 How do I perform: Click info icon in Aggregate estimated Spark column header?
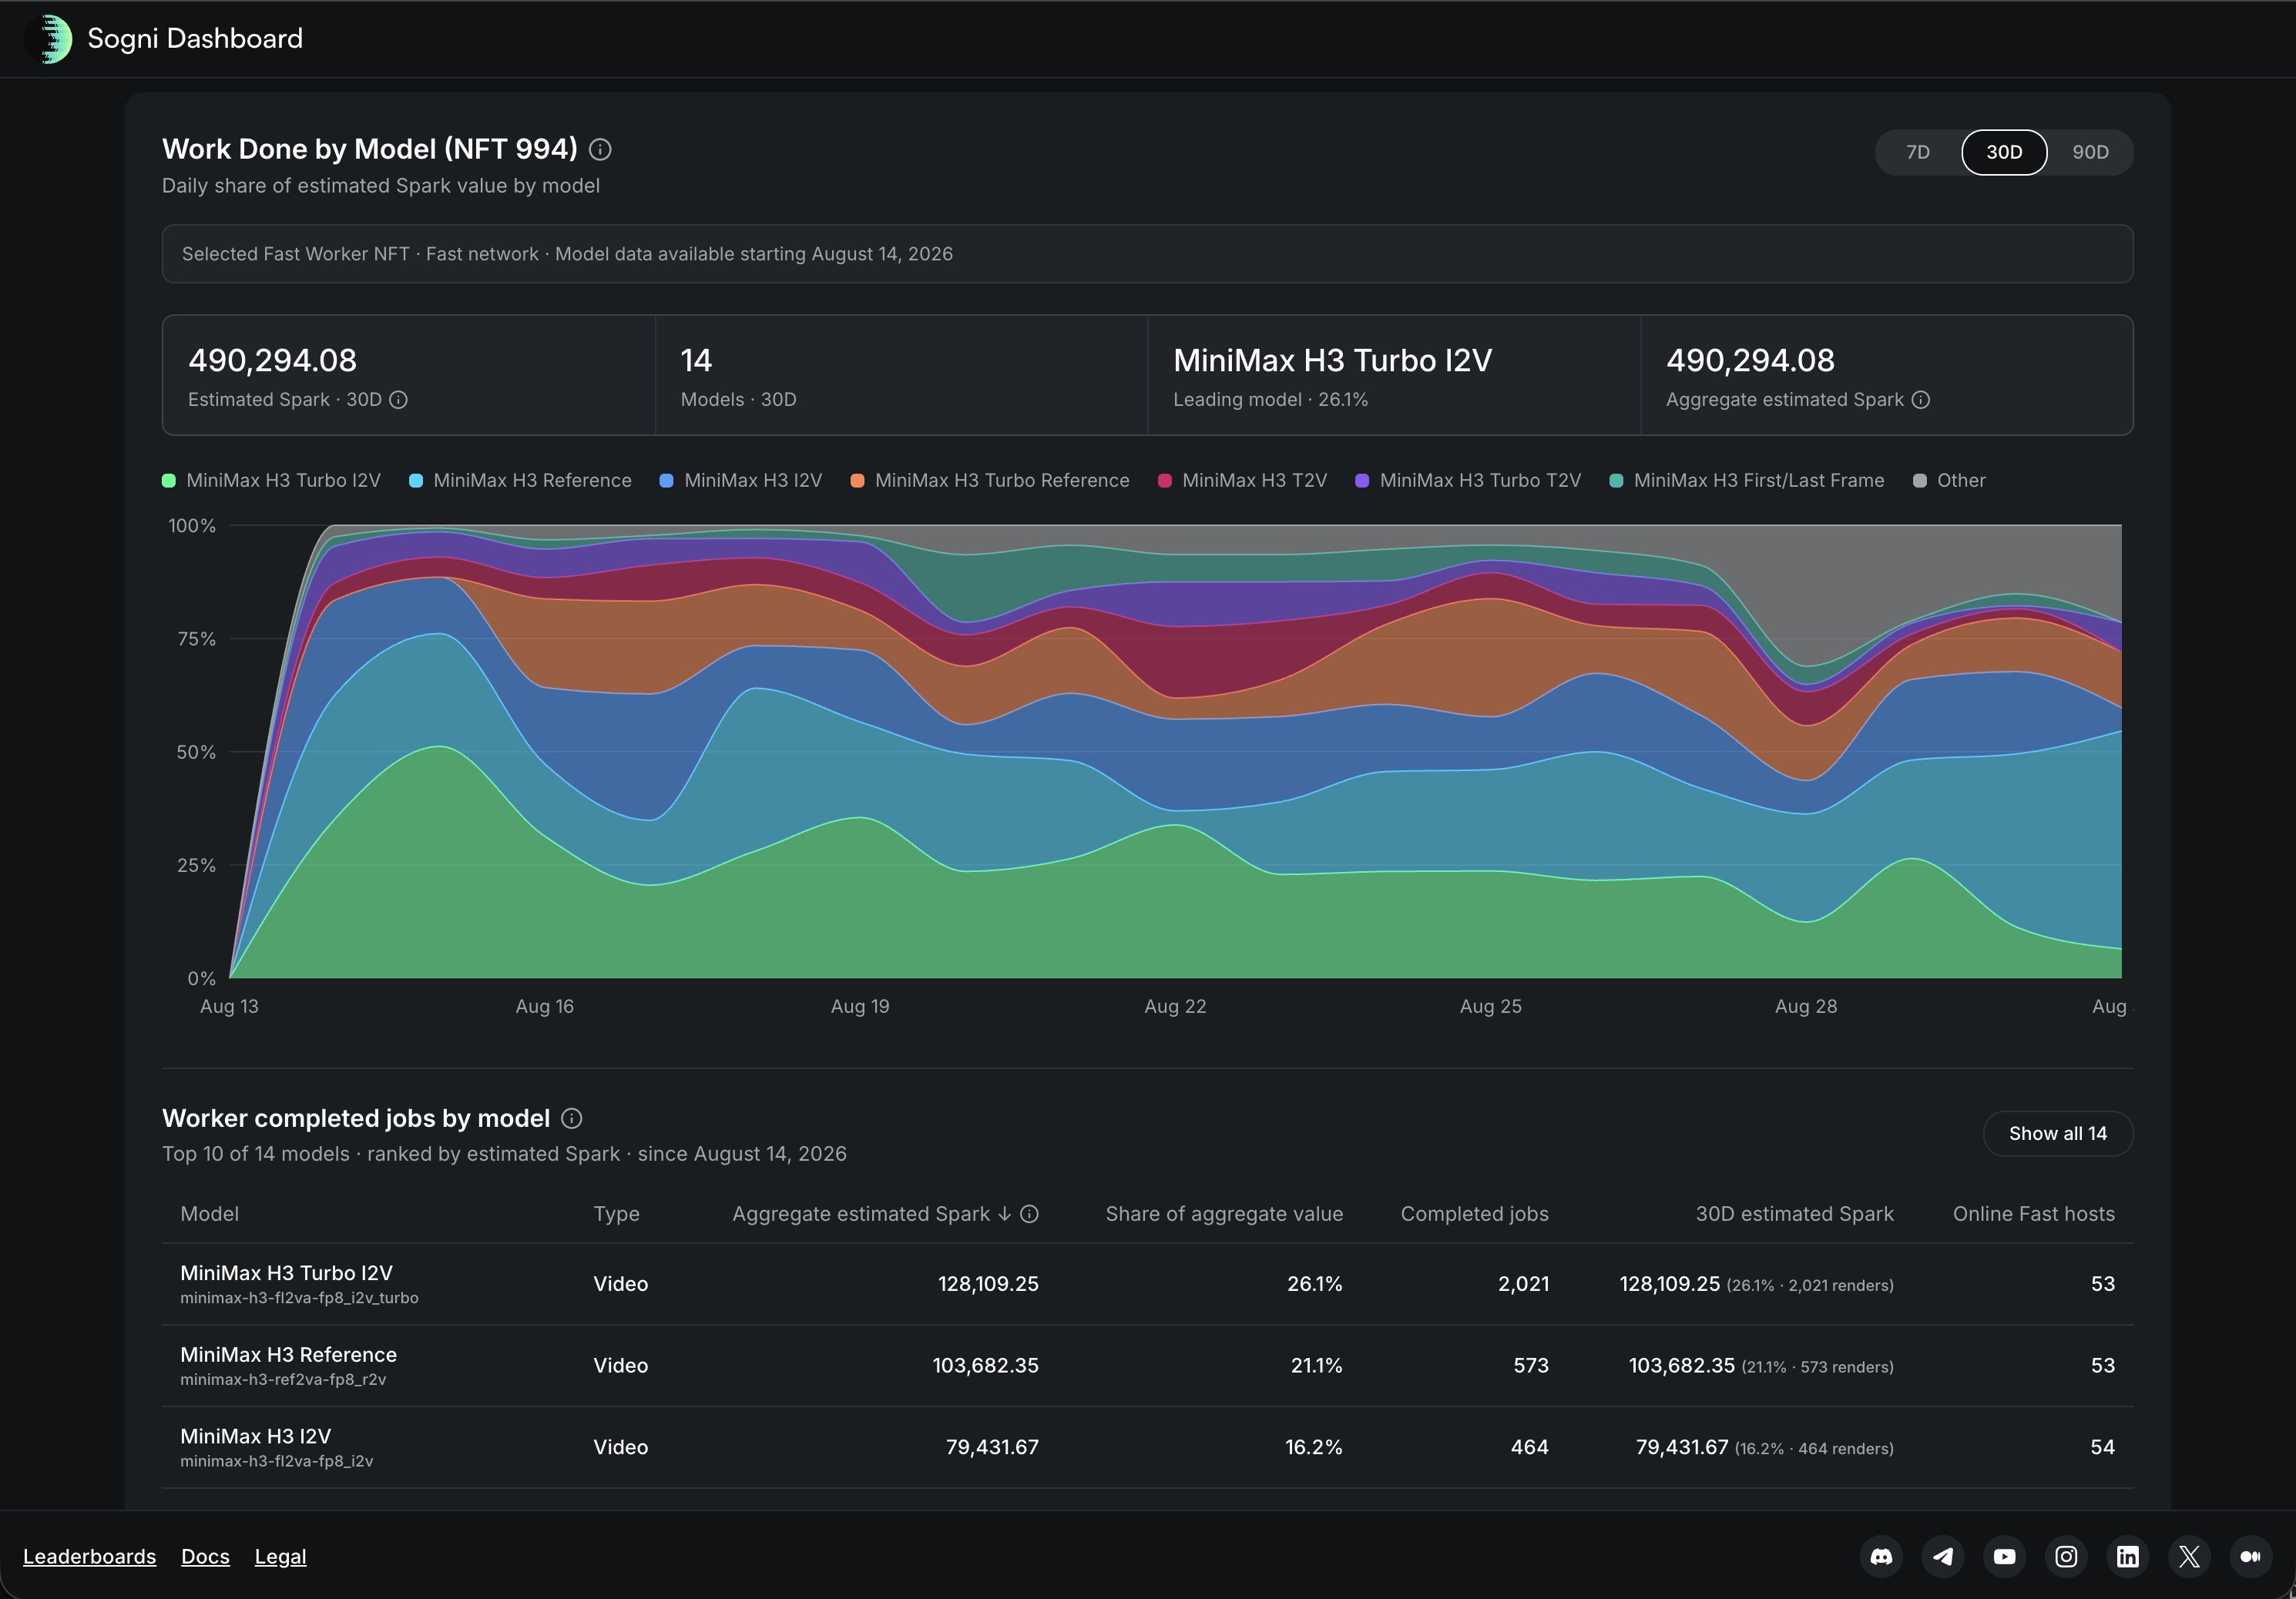pyautogui.click(x=1029, y=1214)
